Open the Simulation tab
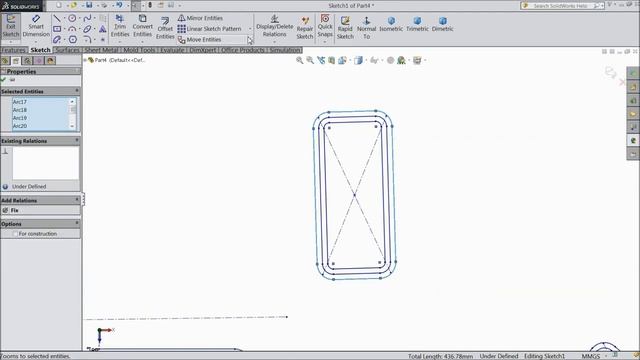Viewport: 640px width, 360px height. point(285,50)
